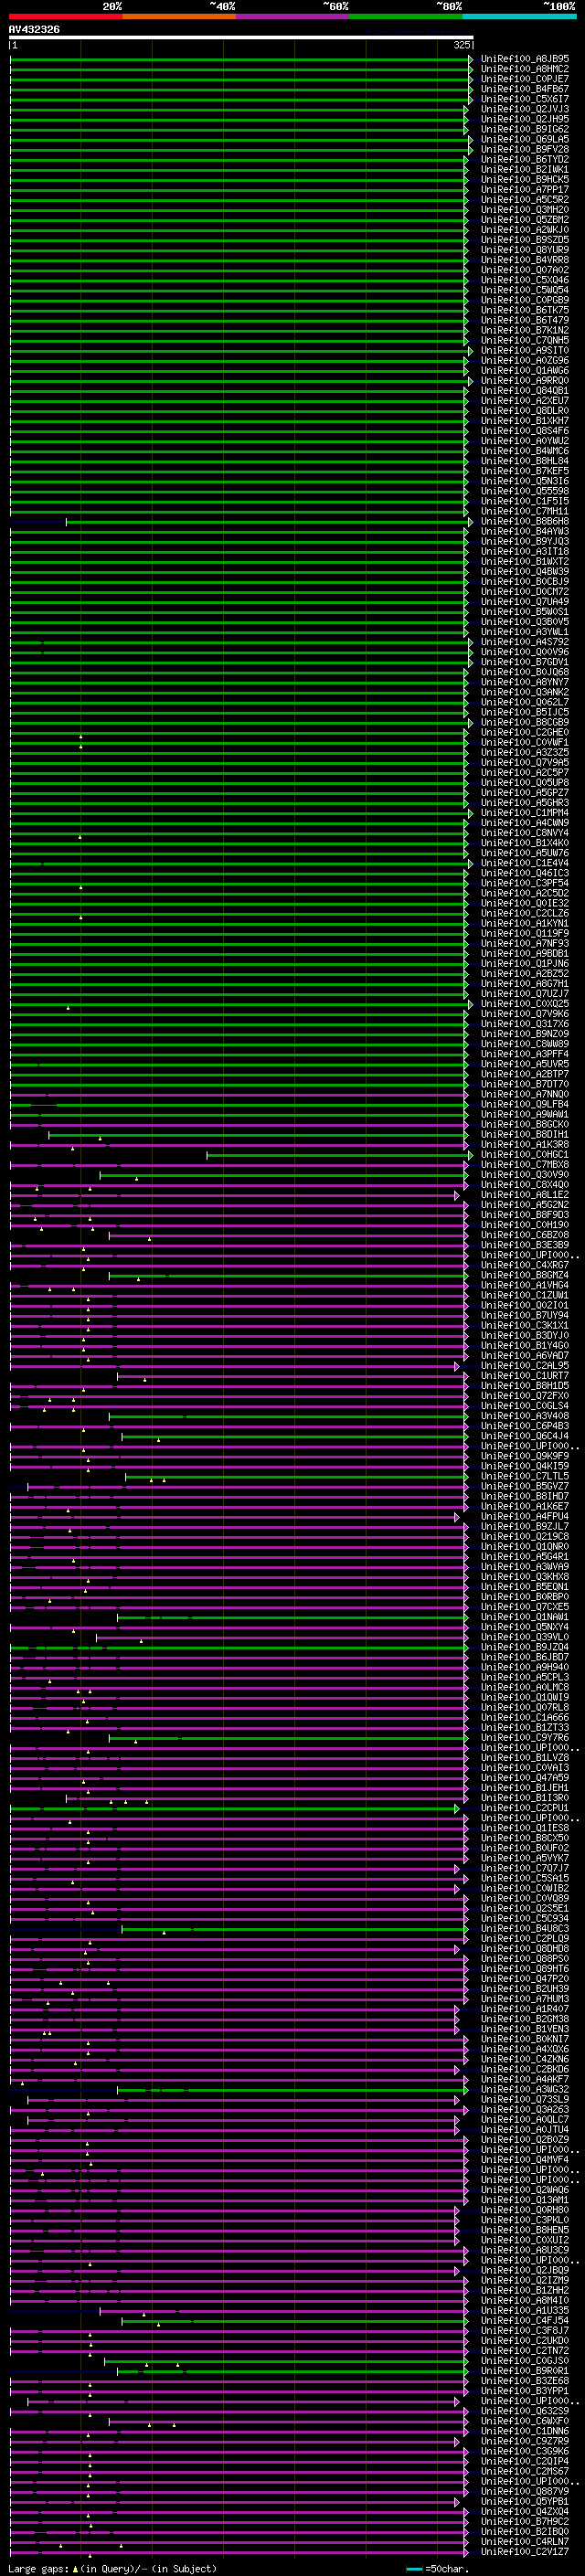
Task: Select the UniRef100_C5XQ46 hit label
Action: coord(525,280)
